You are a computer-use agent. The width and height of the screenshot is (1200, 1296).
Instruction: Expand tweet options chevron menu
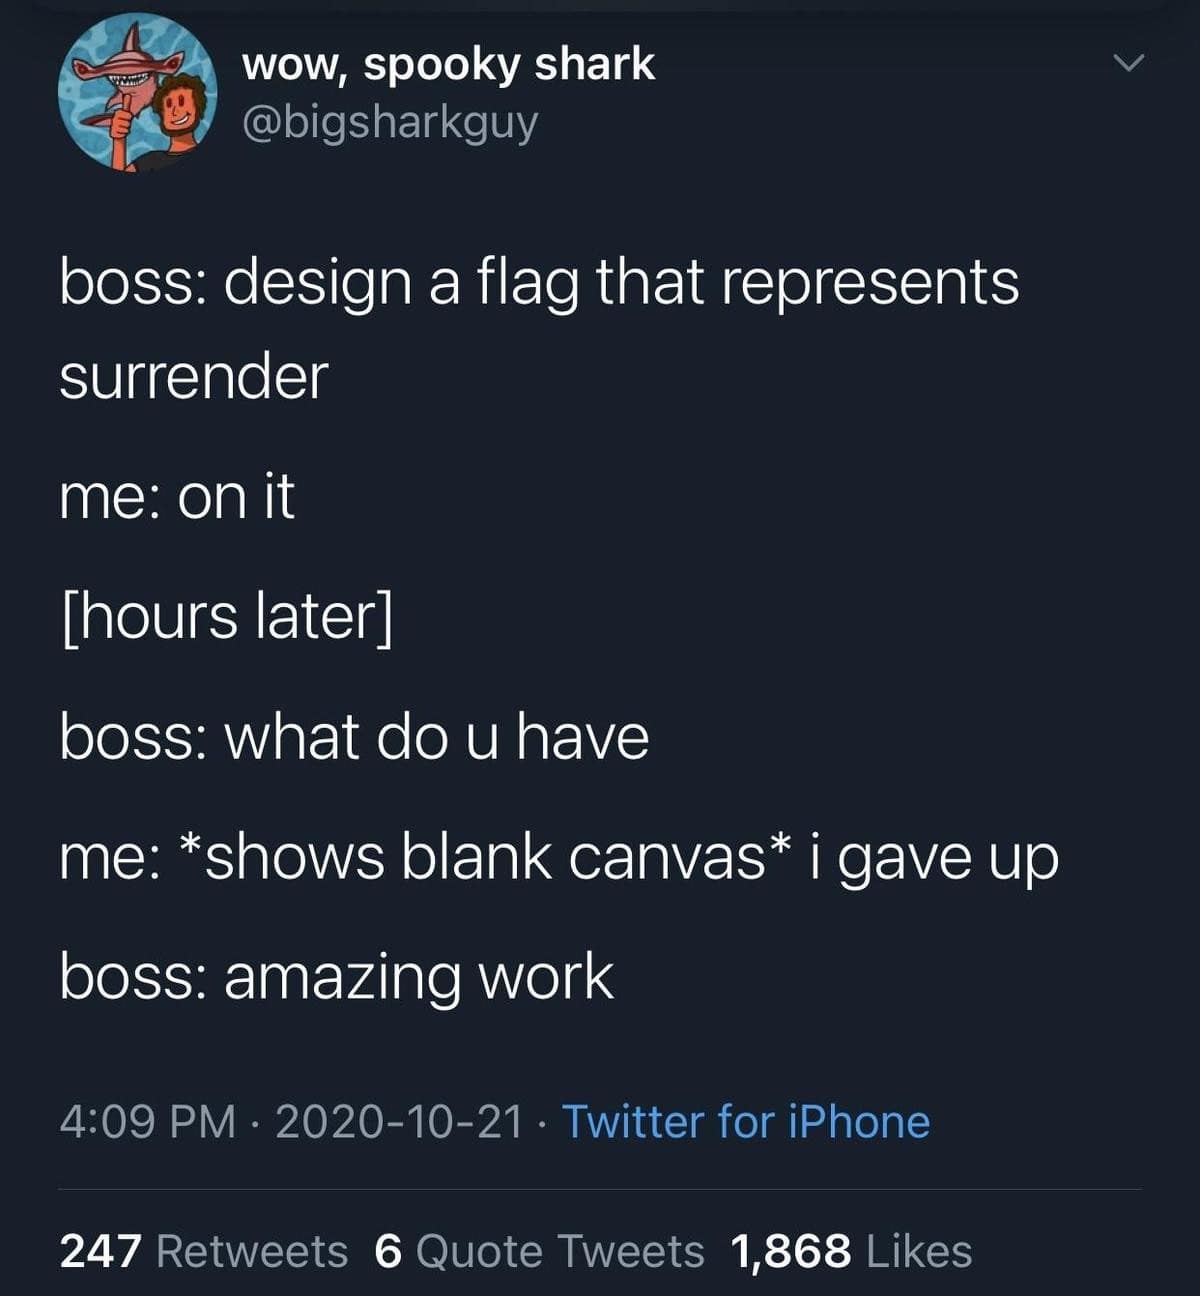point(1128,65)
